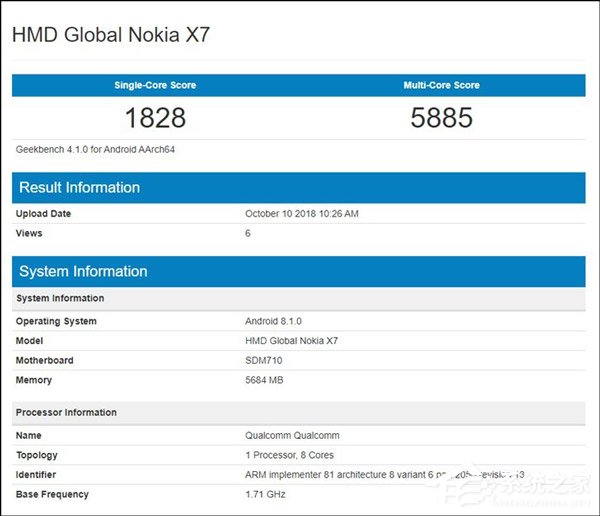Click the Memory label
Image resolution: width=600 pixels, height=516 pixels.
pyautogui.click(x=34, y=380)
